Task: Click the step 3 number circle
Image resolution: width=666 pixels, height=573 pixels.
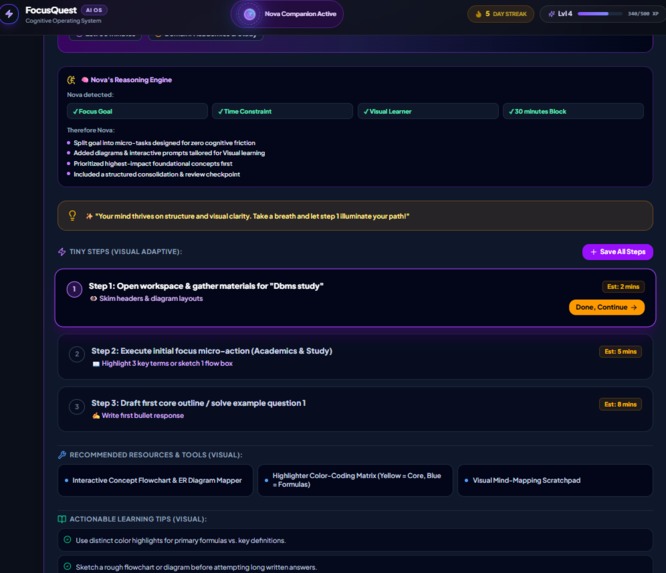Action: point(77,407)
